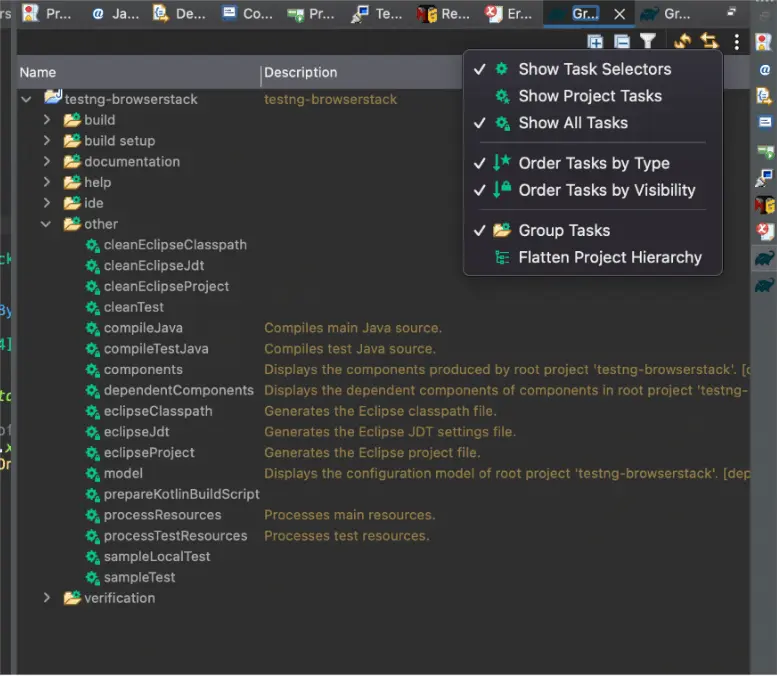This screenshot has height=676, width=777.
Task: Choose Show Project Tasks from menu
Action: point(589,96)
